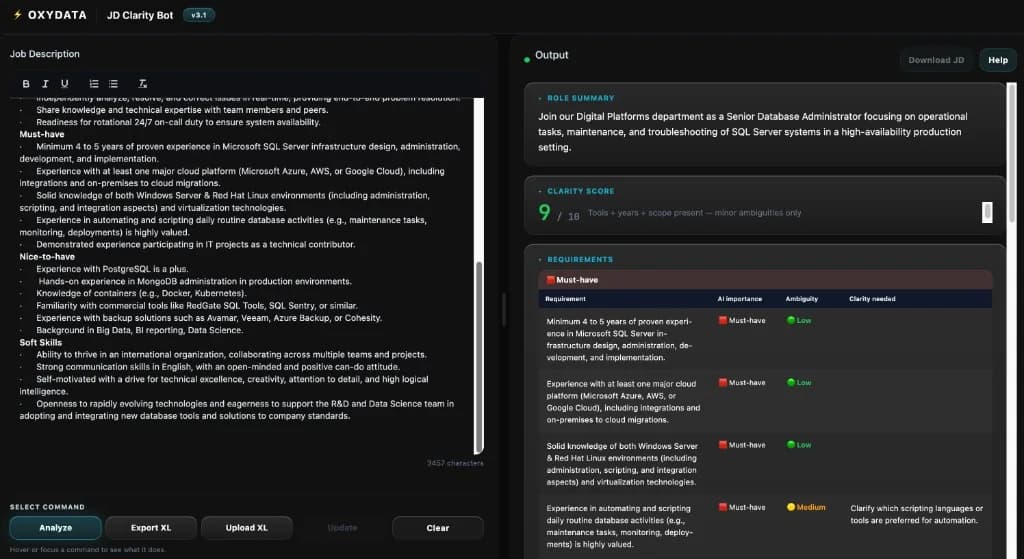Click the Requirements section heading

pos(580,259)
